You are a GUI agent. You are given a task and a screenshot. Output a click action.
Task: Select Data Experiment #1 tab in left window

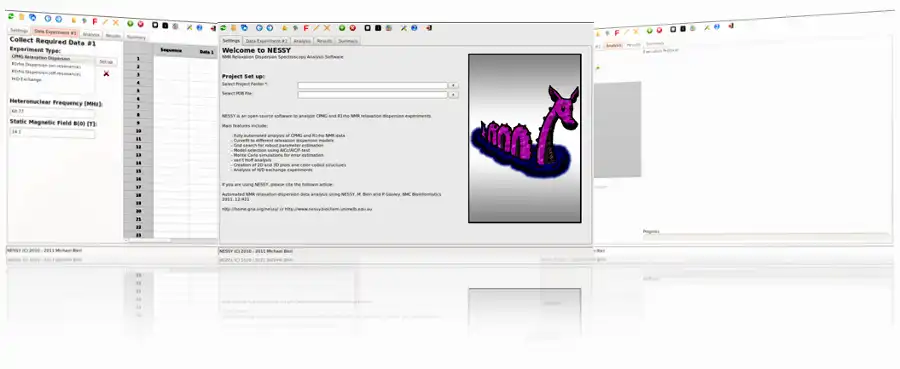click(x=55, y=32)
